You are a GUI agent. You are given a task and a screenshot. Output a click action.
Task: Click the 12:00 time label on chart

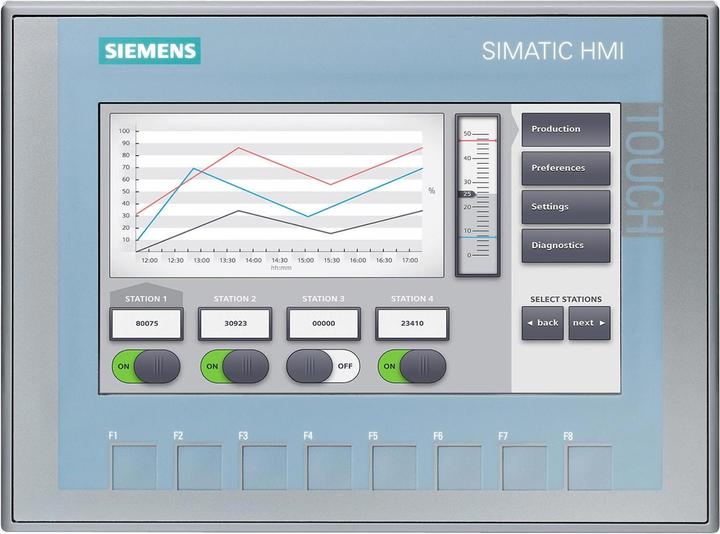tap(149, 260)
